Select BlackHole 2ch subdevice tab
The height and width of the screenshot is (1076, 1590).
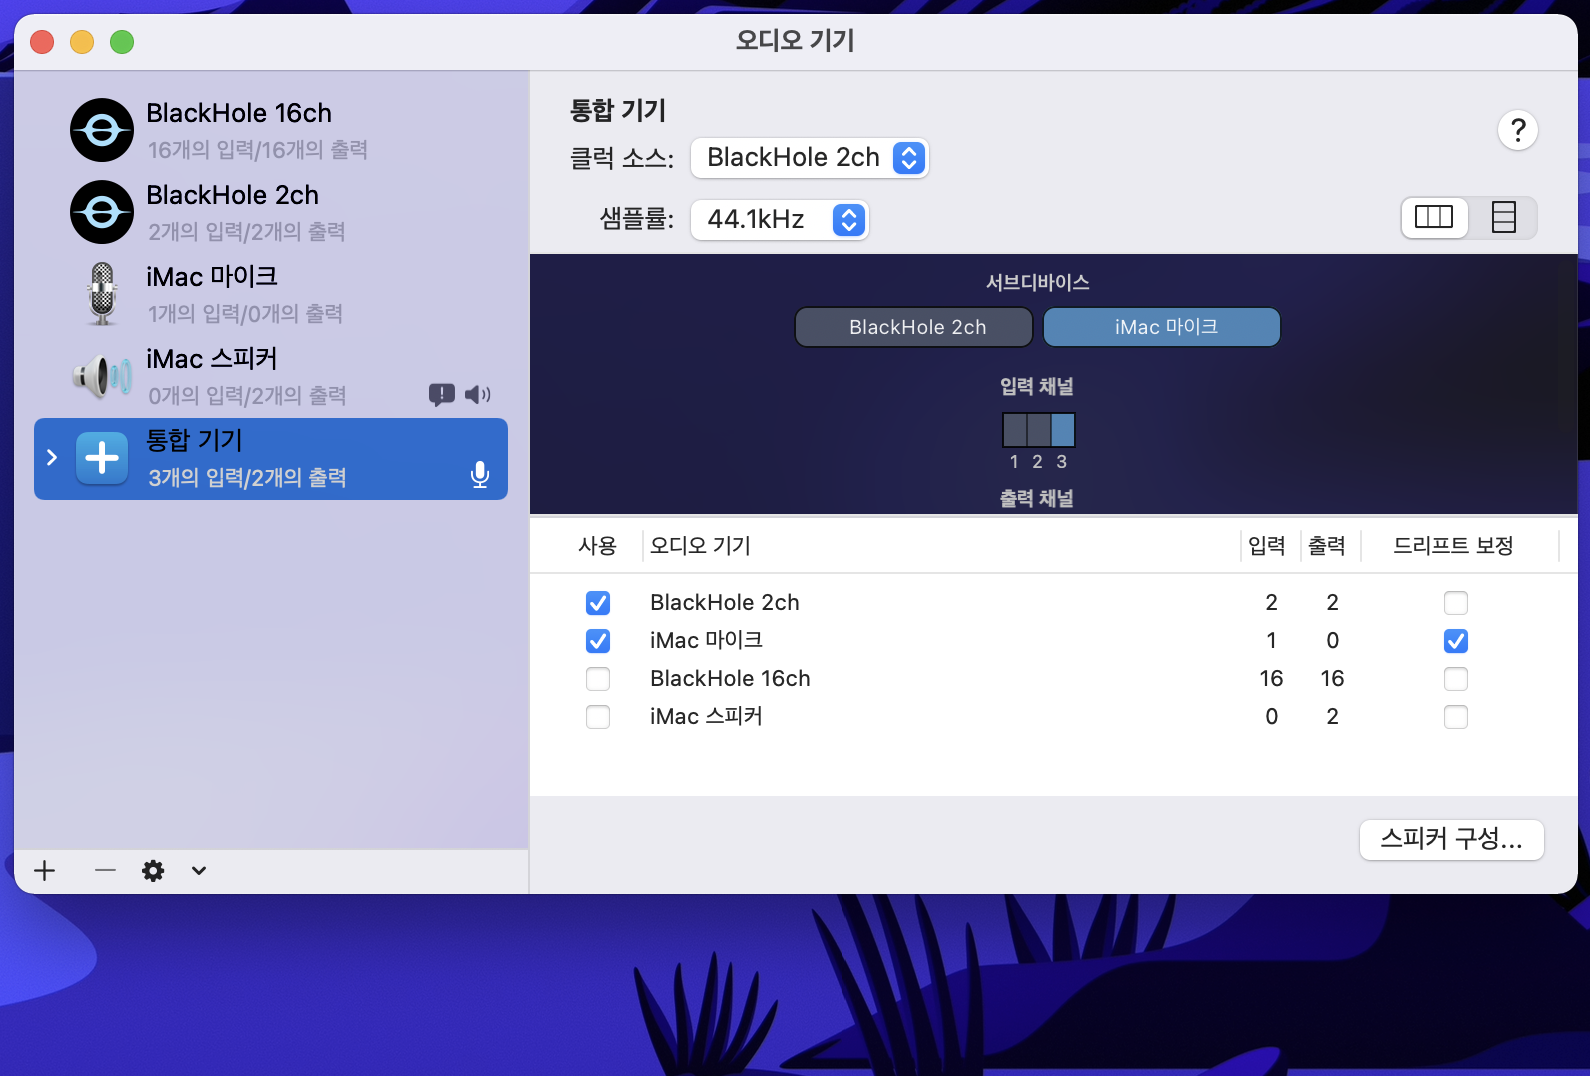[x=914, y=327]
